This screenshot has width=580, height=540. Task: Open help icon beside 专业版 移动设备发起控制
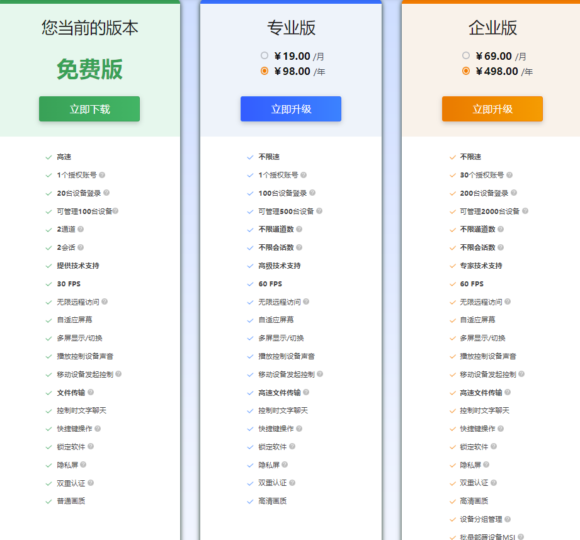tap(320, 374)
